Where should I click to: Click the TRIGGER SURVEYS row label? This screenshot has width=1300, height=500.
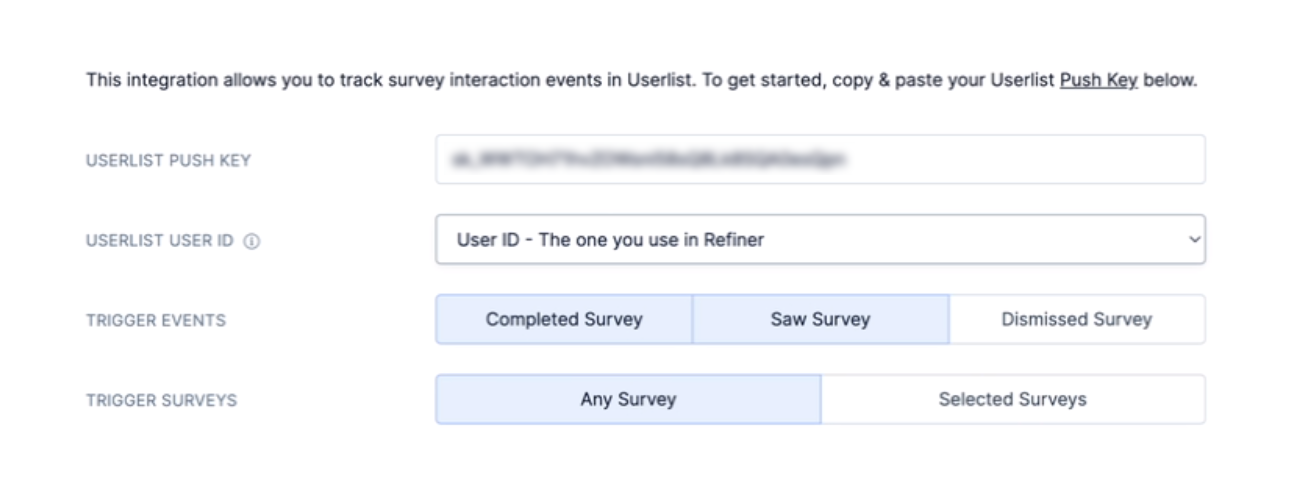point(161,401)
